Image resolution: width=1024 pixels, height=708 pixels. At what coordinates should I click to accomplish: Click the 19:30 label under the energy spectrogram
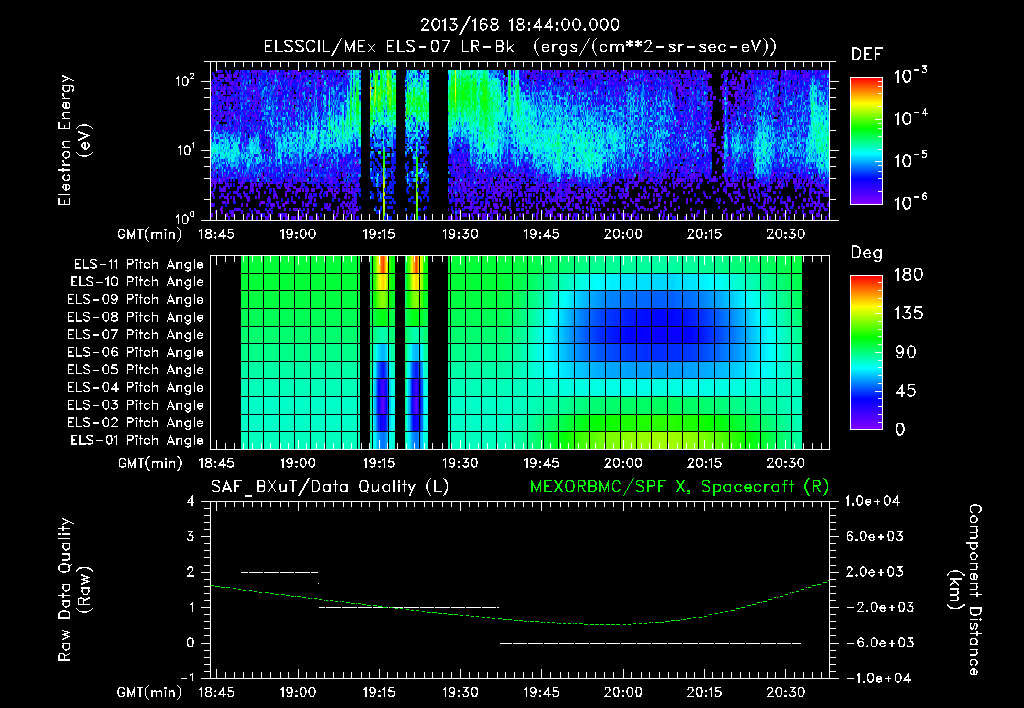(460, 234)
